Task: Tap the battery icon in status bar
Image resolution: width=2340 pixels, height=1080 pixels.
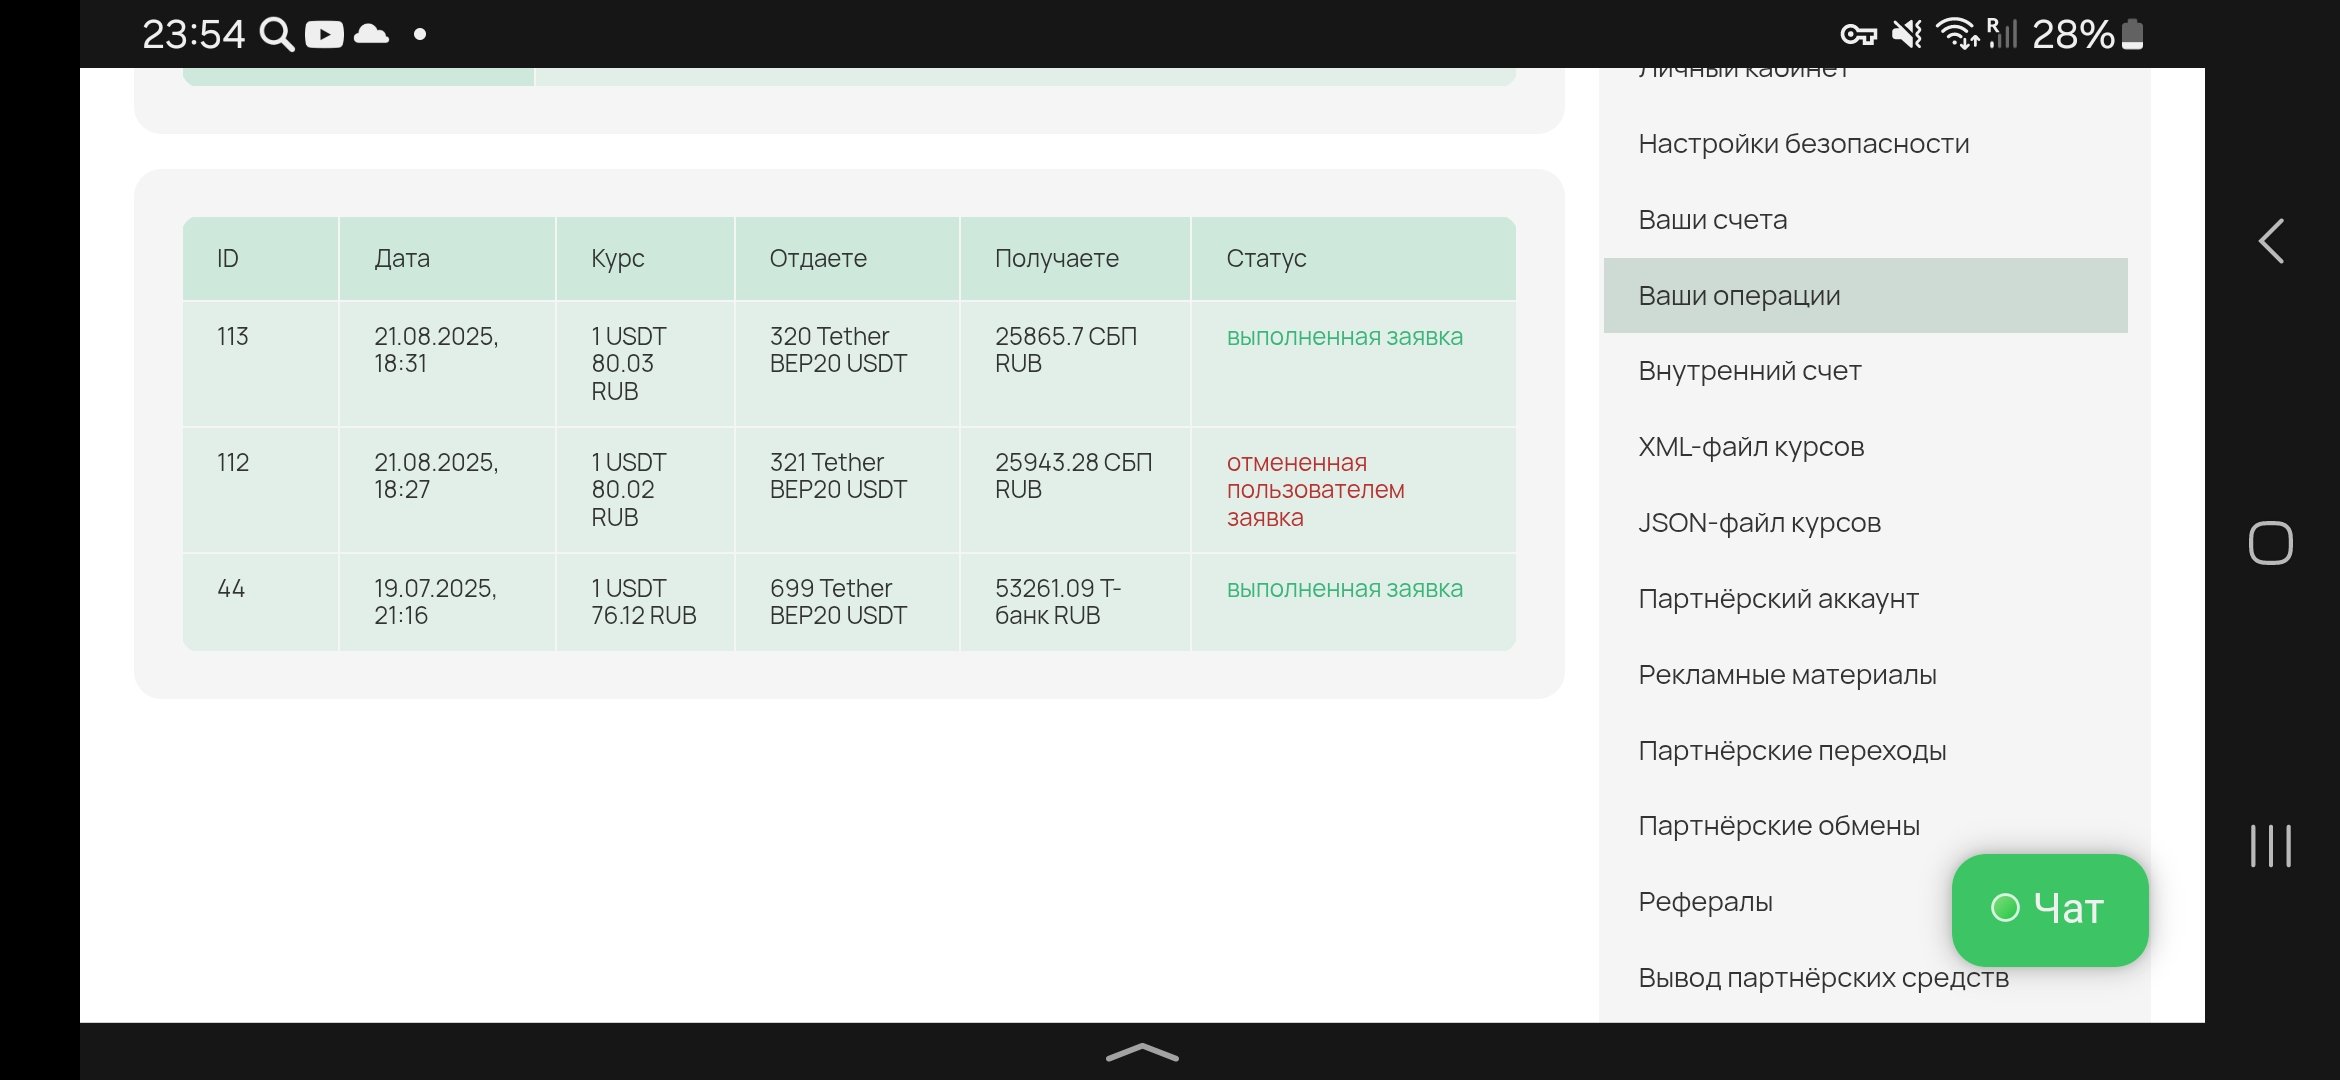Action: point(2132,35)
